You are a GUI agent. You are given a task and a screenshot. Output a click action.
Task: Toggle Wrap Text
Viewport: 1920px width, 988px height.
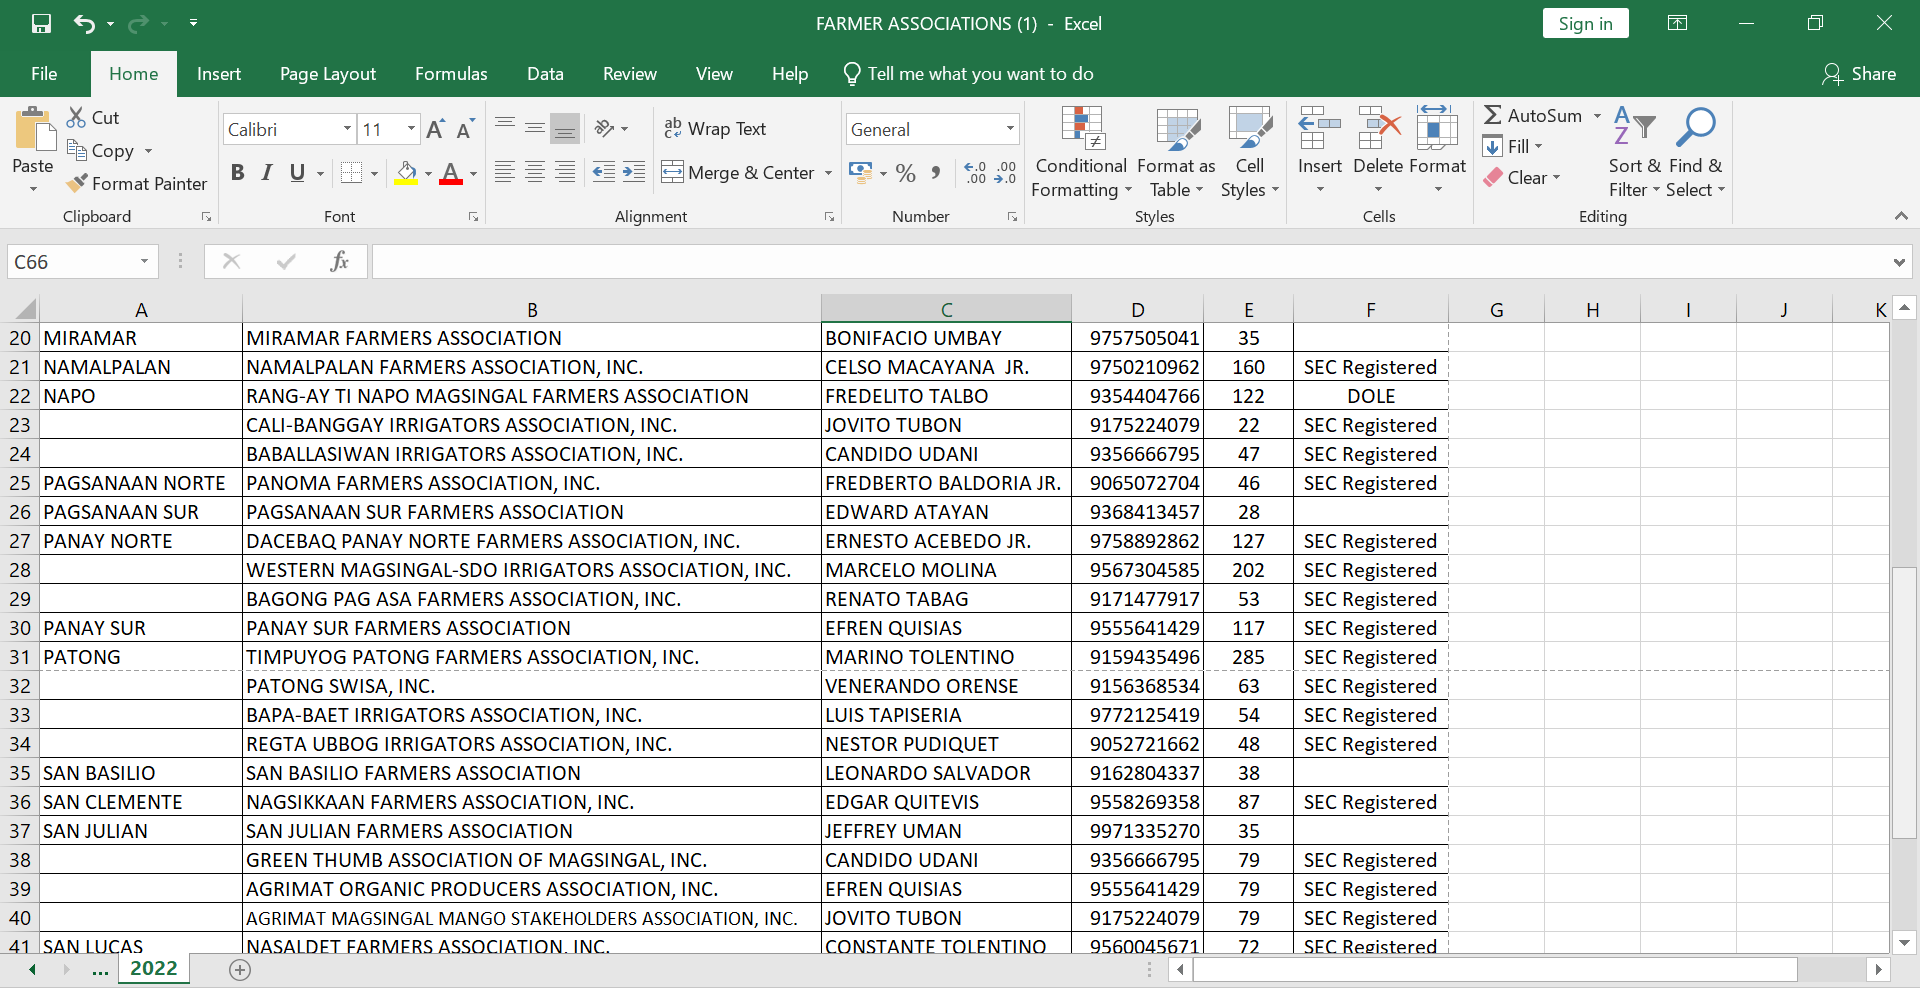[x=715, y=128]
